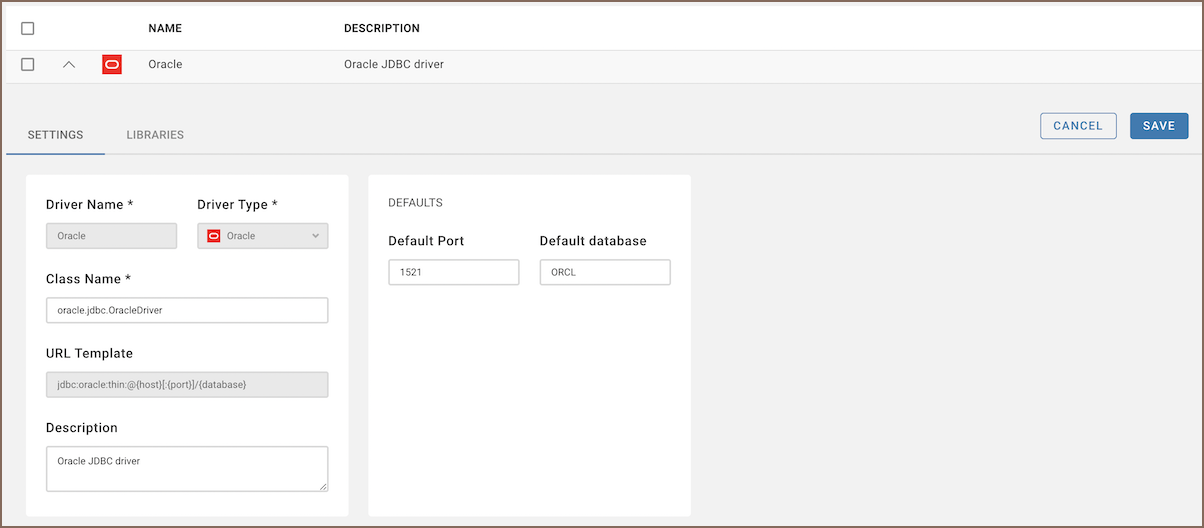Check the Oracle driver row checkbox
This screenshot has width=1204, height=528.
click(28, 65)
